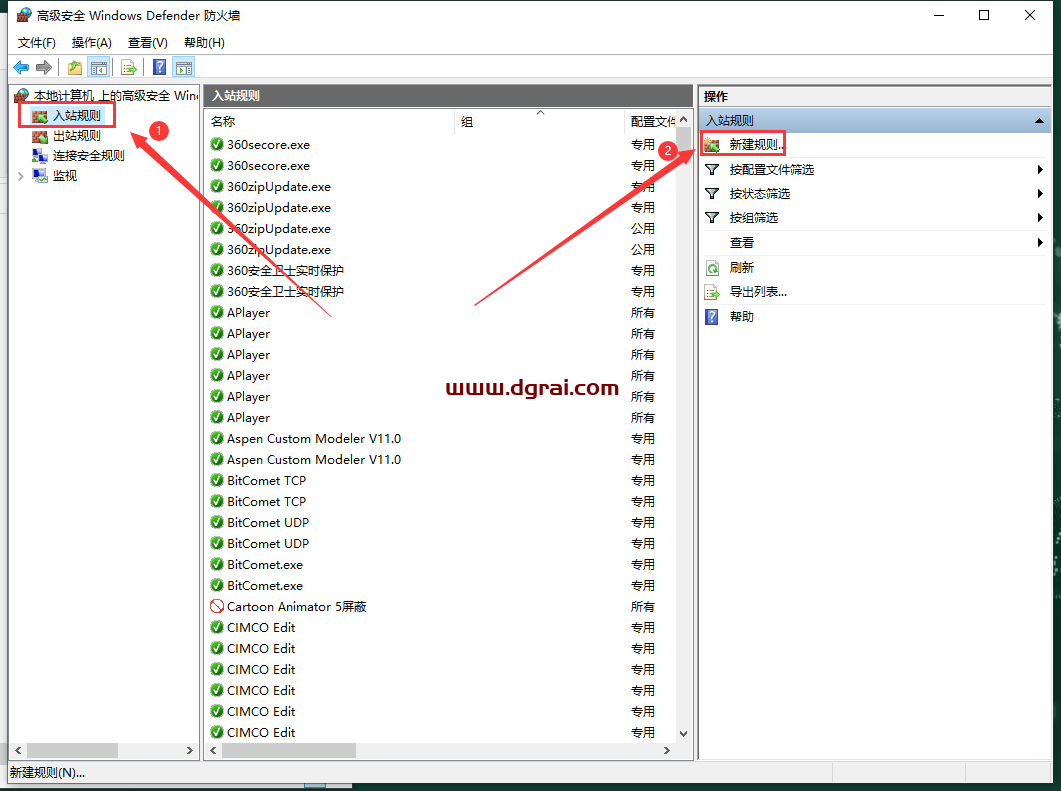The height and width of the screenshot is (791, 1061).
Task: Click the rules list horizontal scroll-right arrow
Action: (x=667, y=750)
